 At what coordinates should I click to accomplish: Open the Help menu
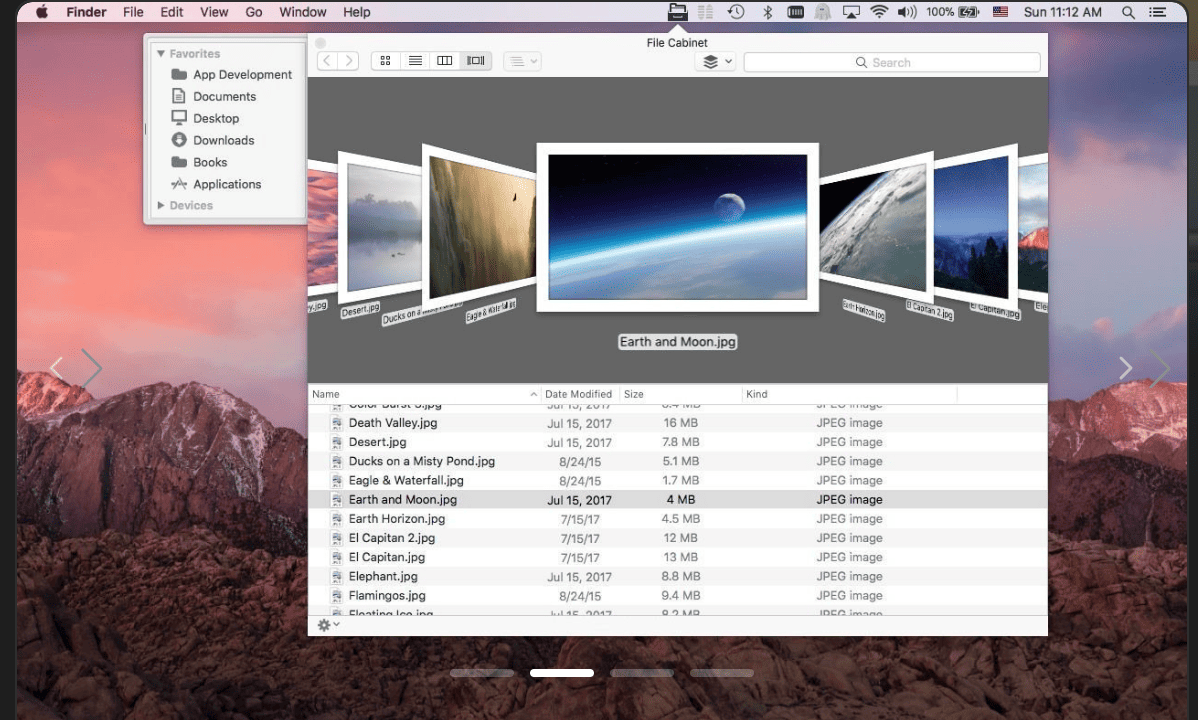click(x=356, y=12)
